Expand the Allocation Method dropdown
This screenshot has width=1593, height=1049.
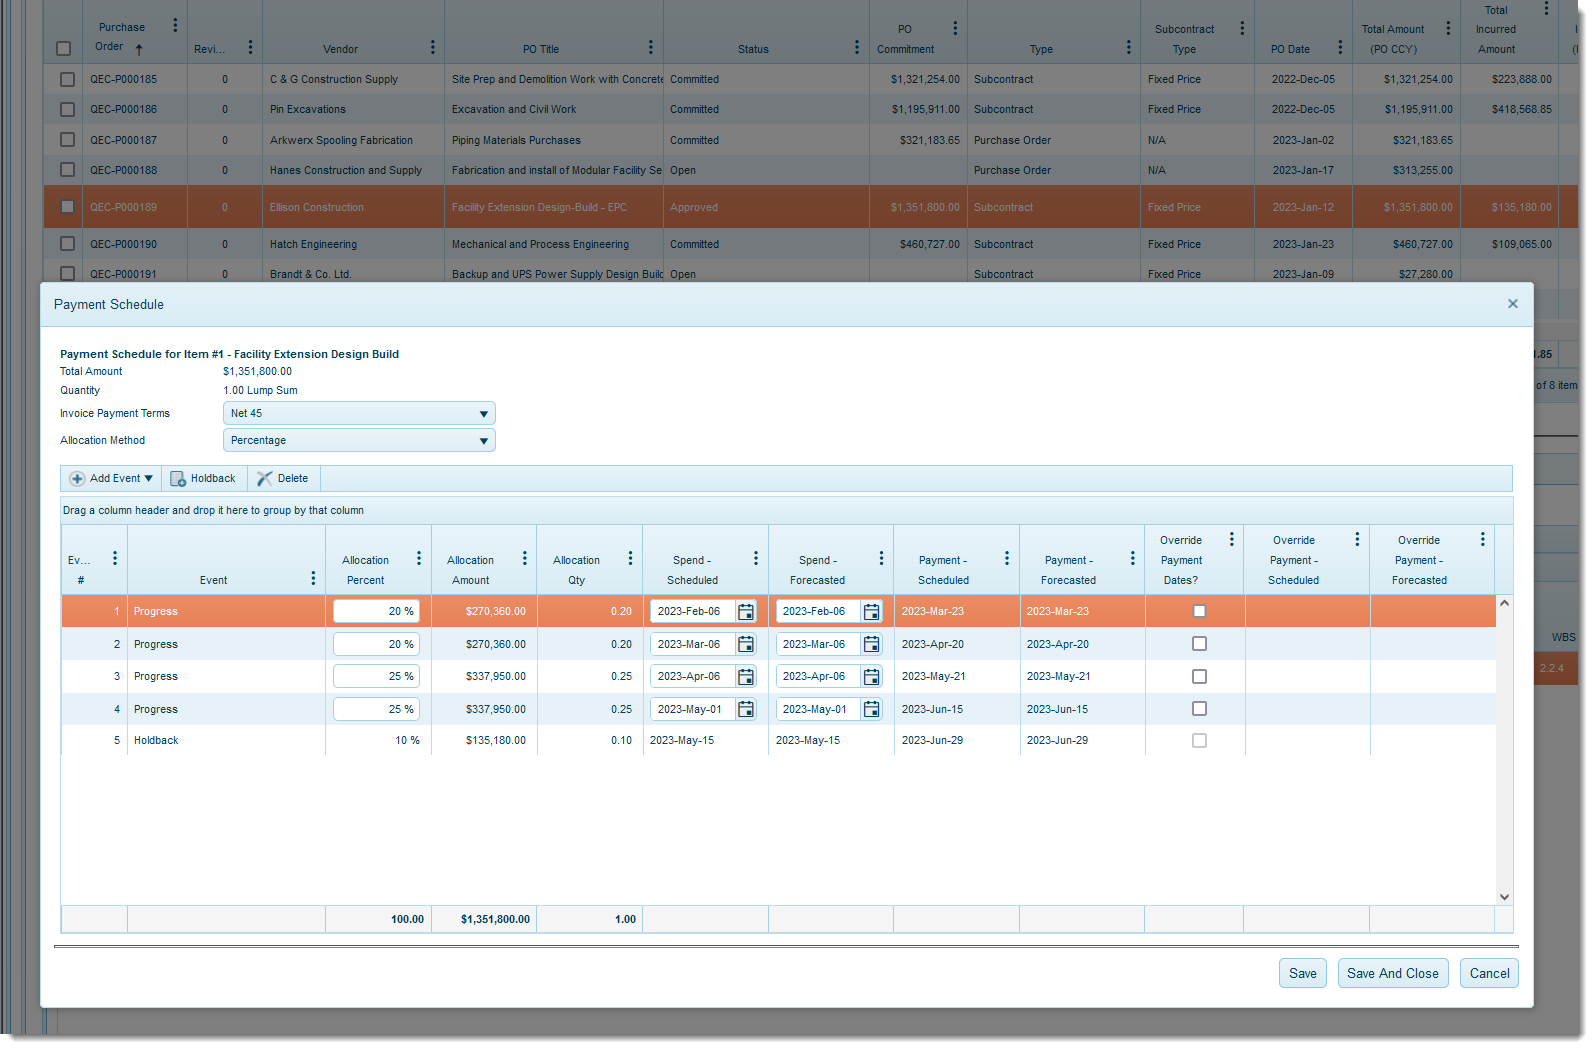point(483,441)
